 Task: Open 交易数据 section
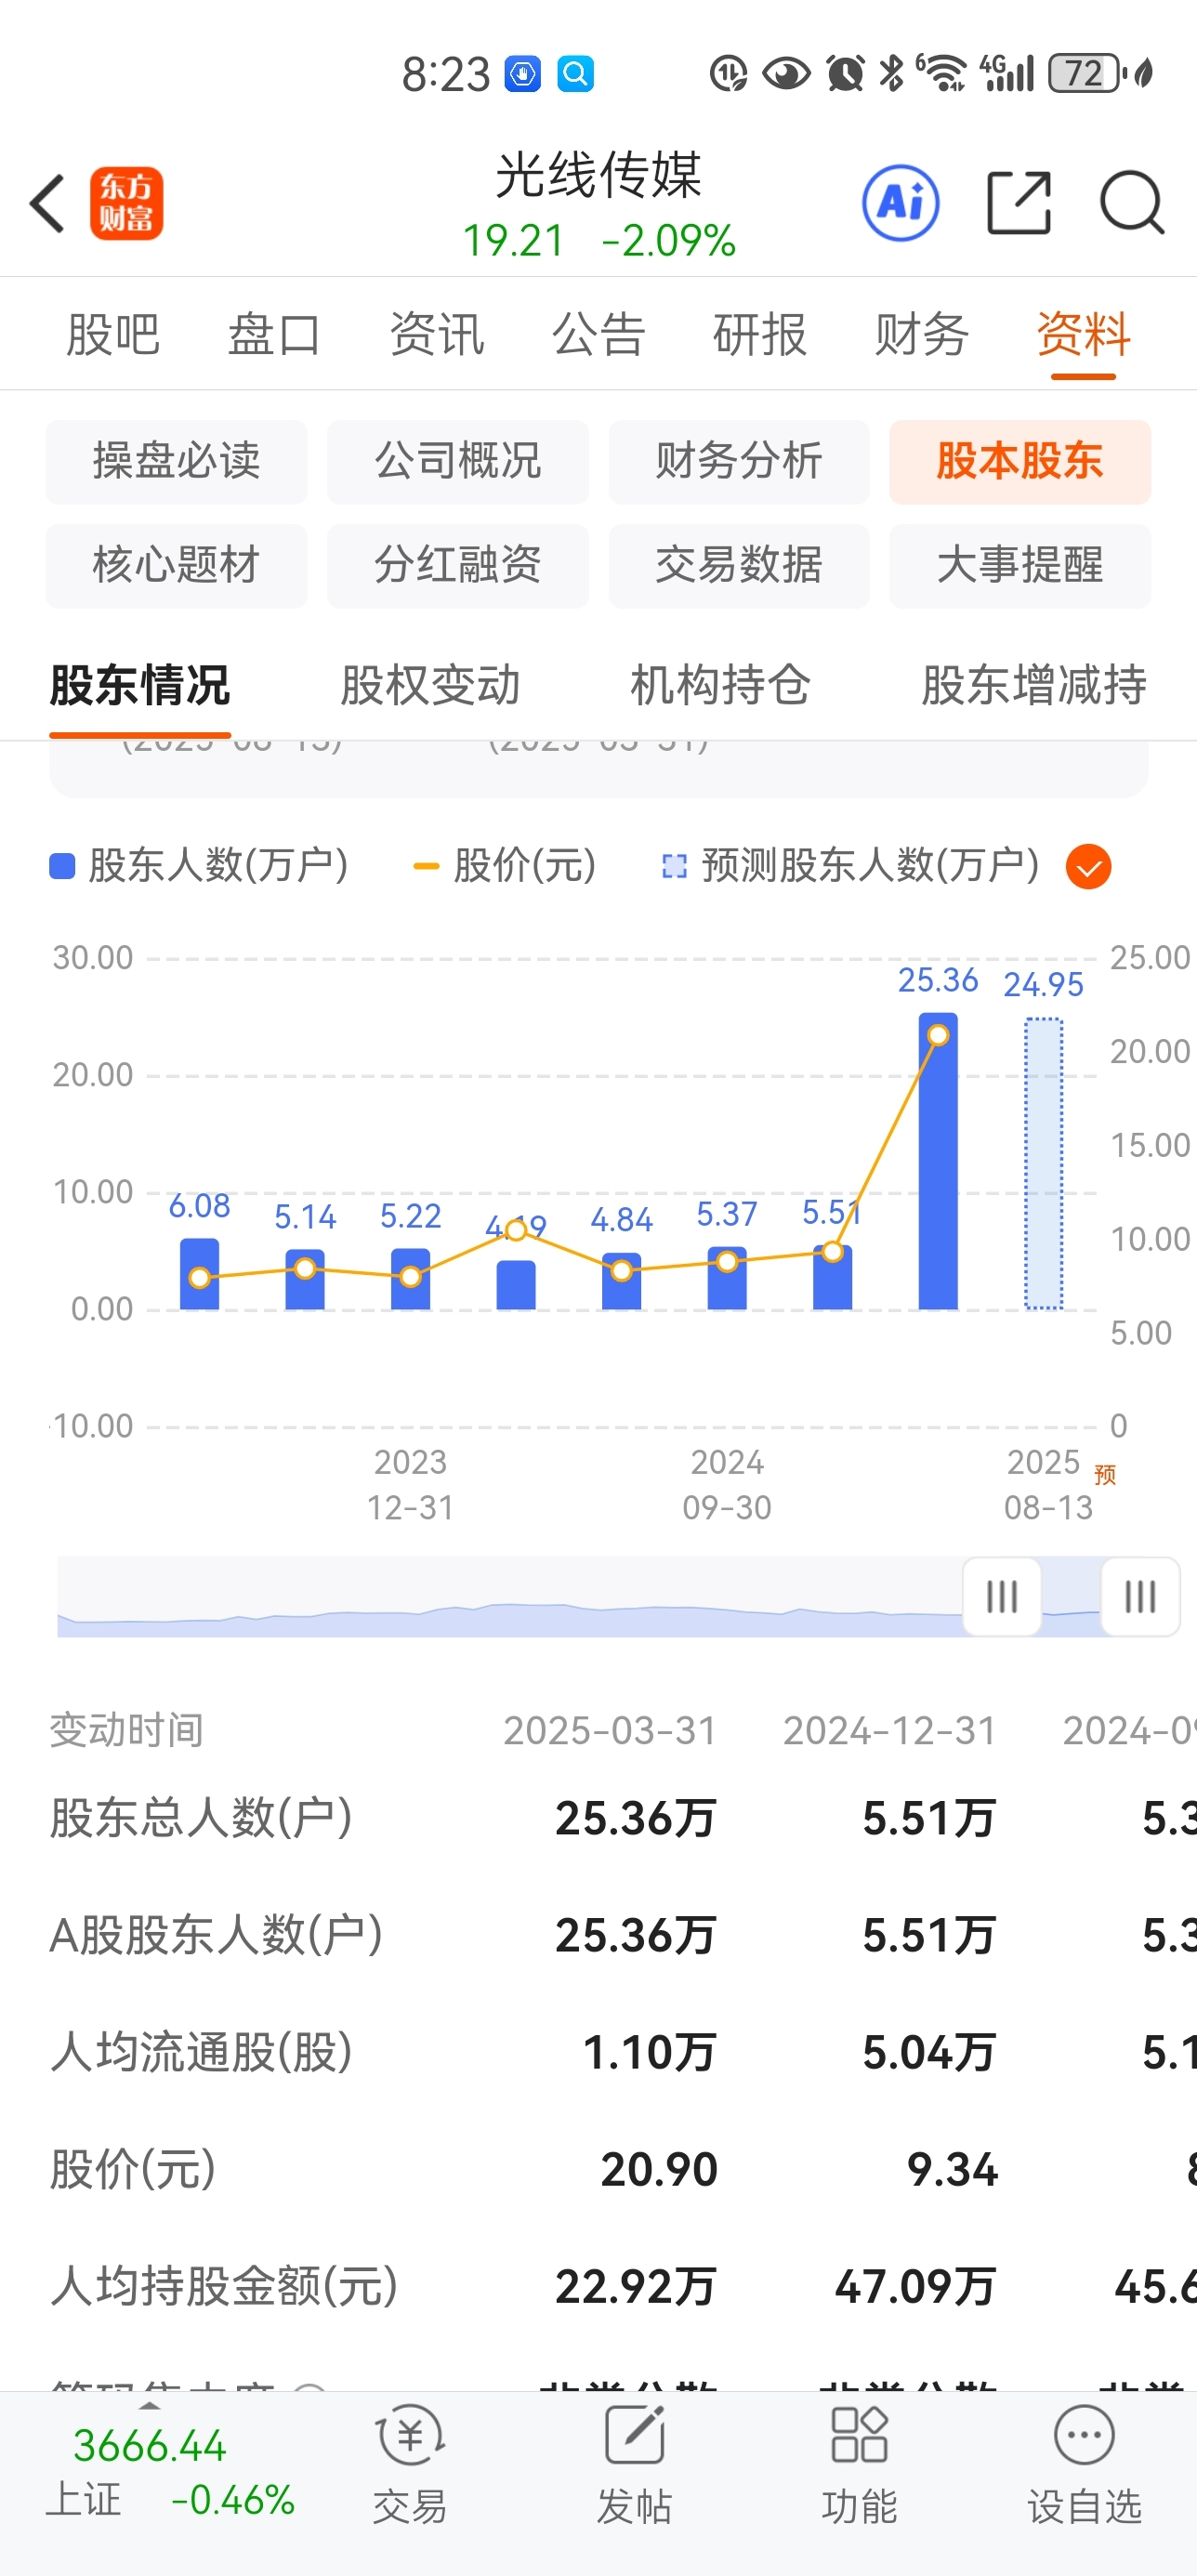click(x=739, y=566)
